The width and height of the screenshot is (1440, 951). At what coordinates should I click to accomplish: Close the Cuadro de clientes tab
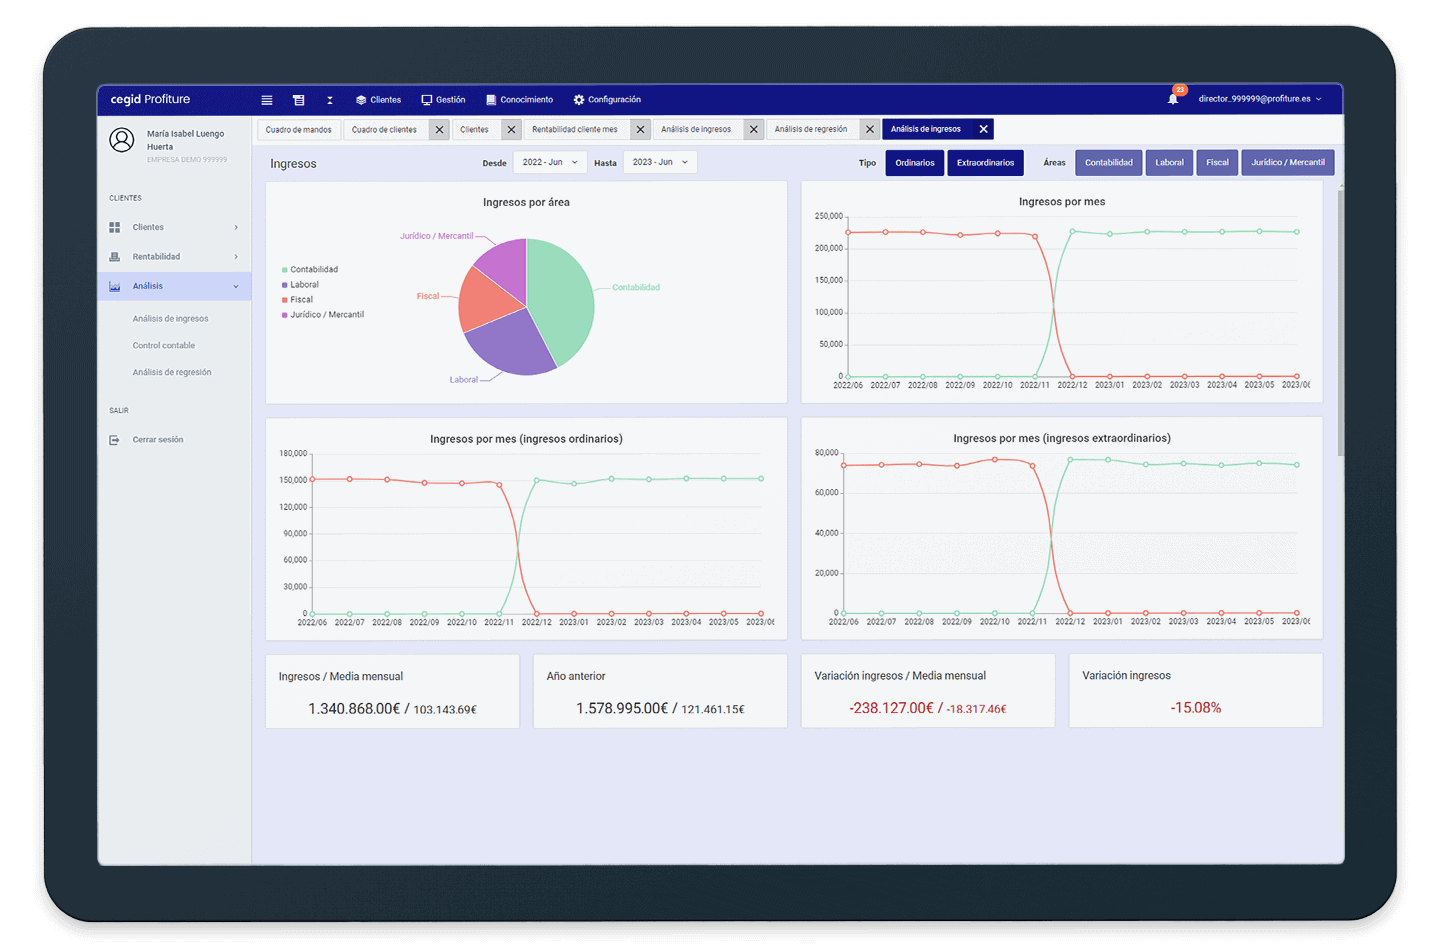click(439, 130)
